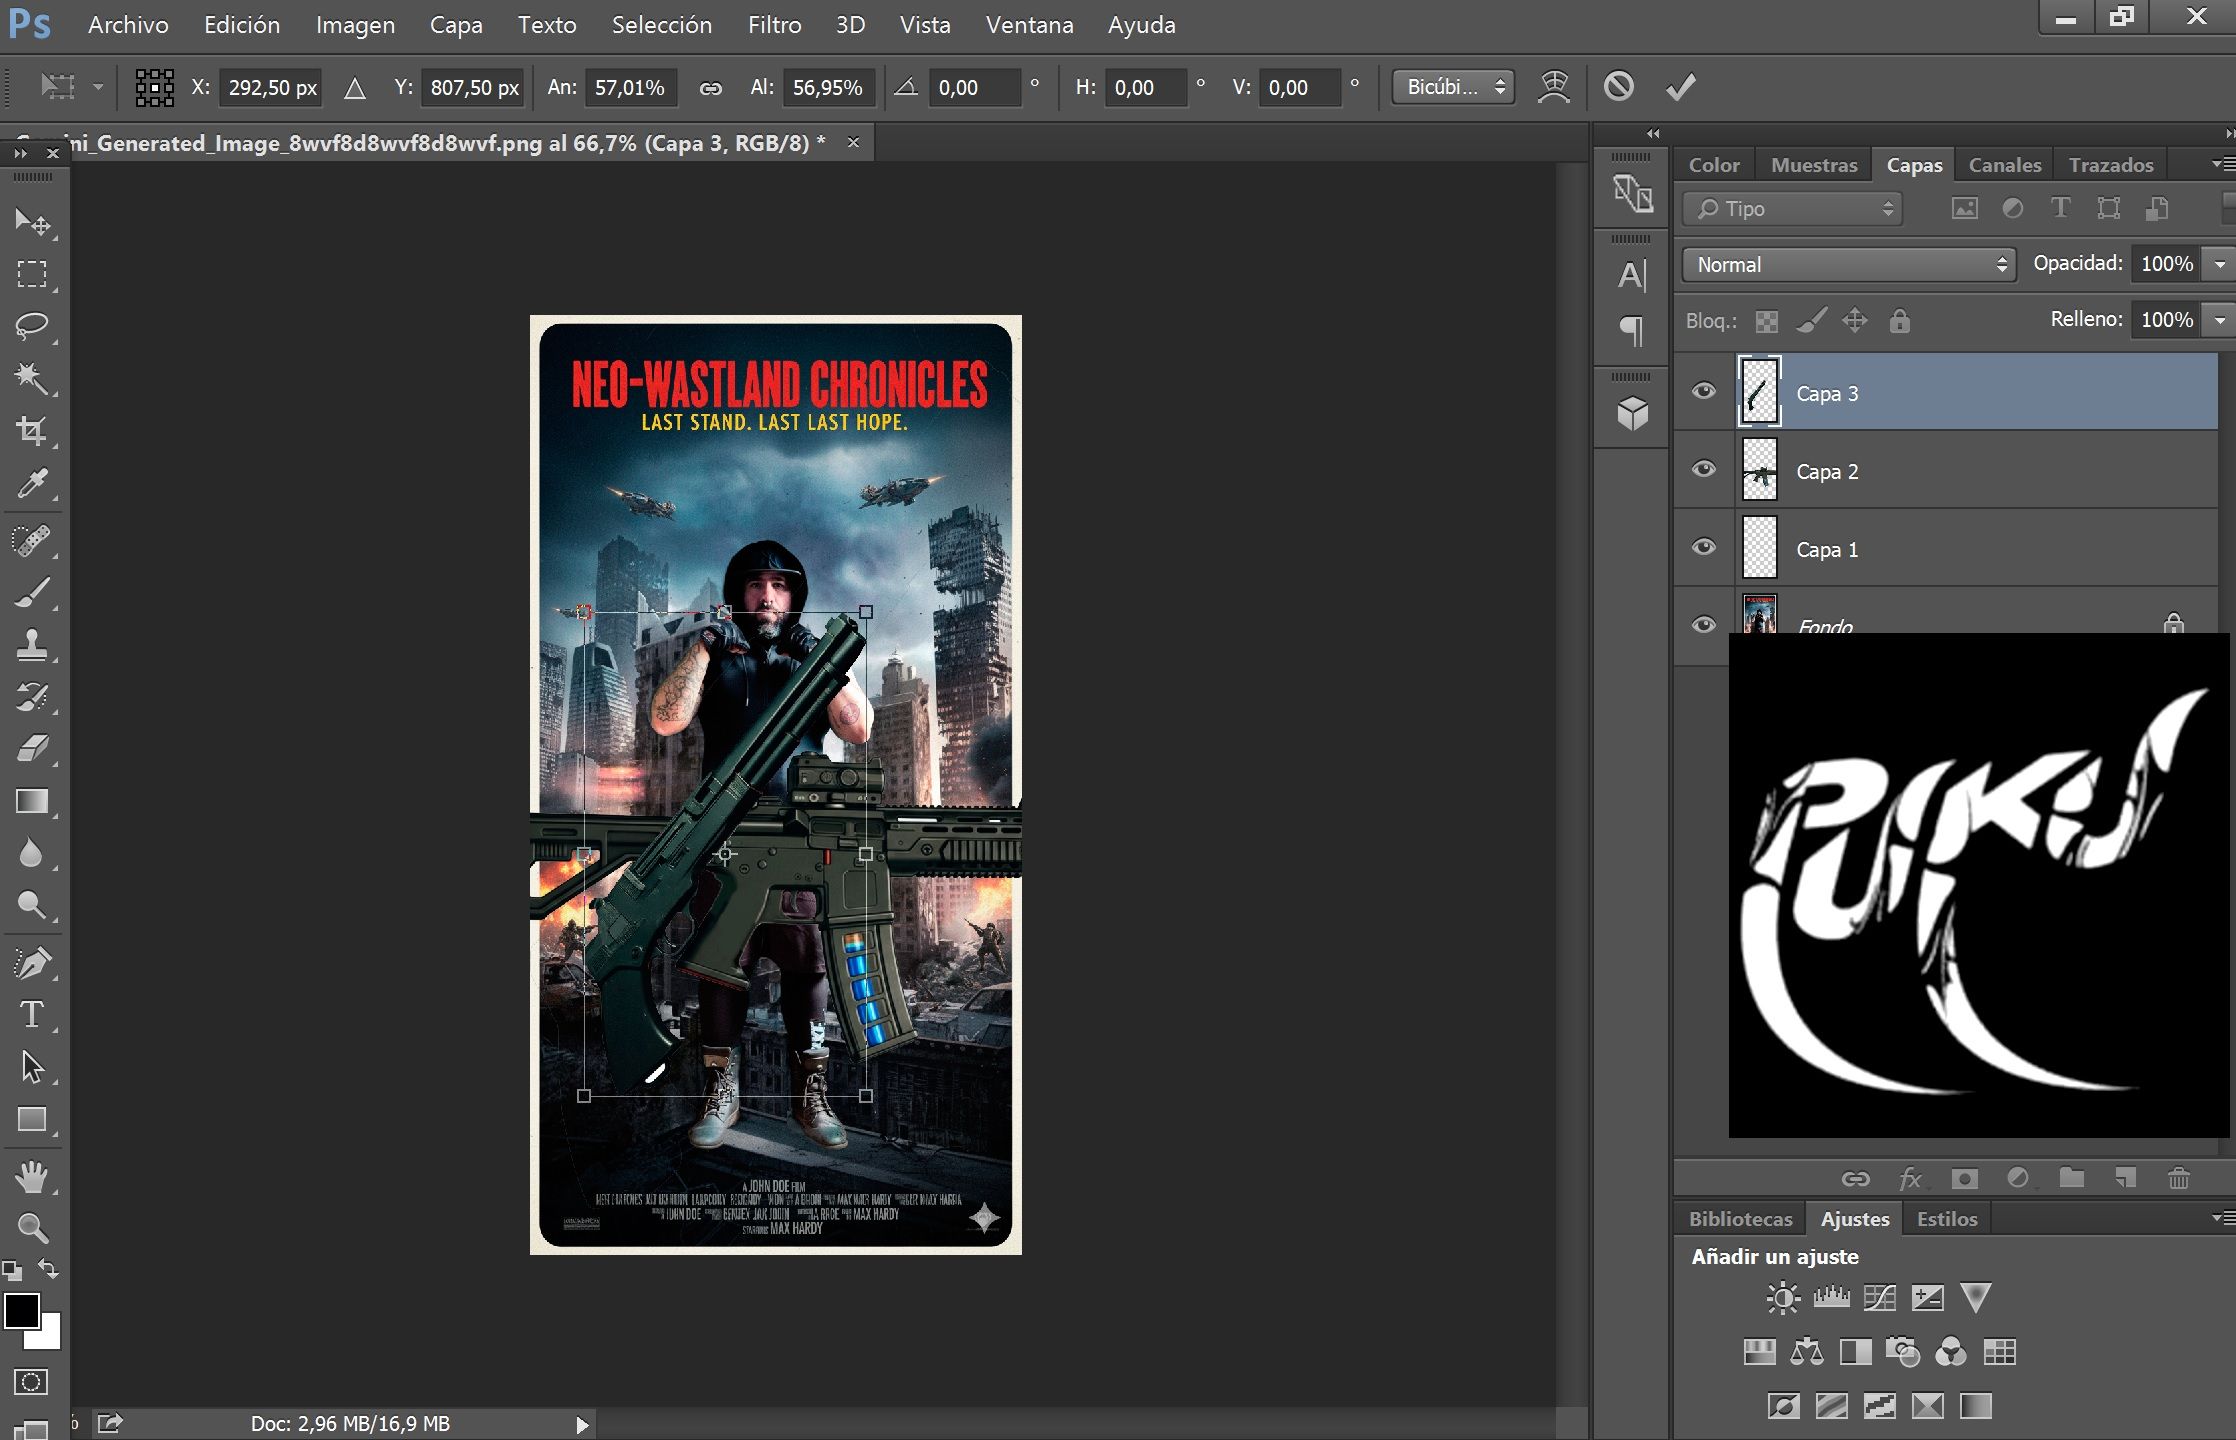
Task: Click the black foreground color swatch
Action: 22,1310
